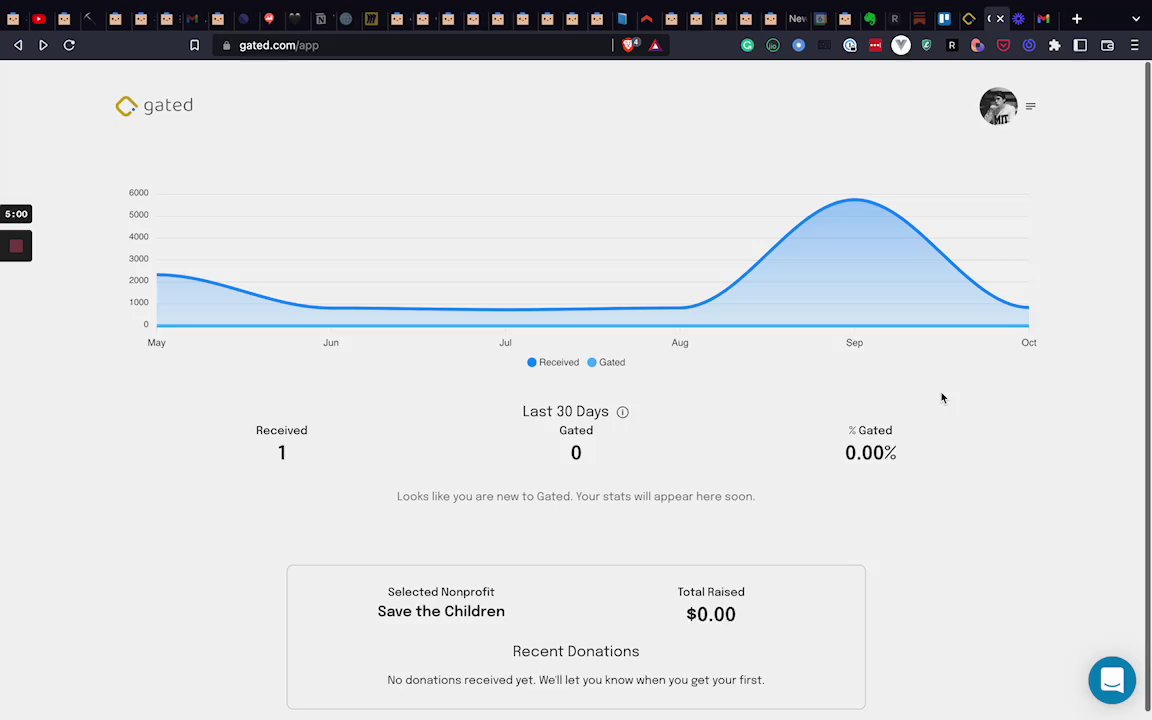Click the Save the Children nonprofit name
The image size is (1152, 720).
441,611
